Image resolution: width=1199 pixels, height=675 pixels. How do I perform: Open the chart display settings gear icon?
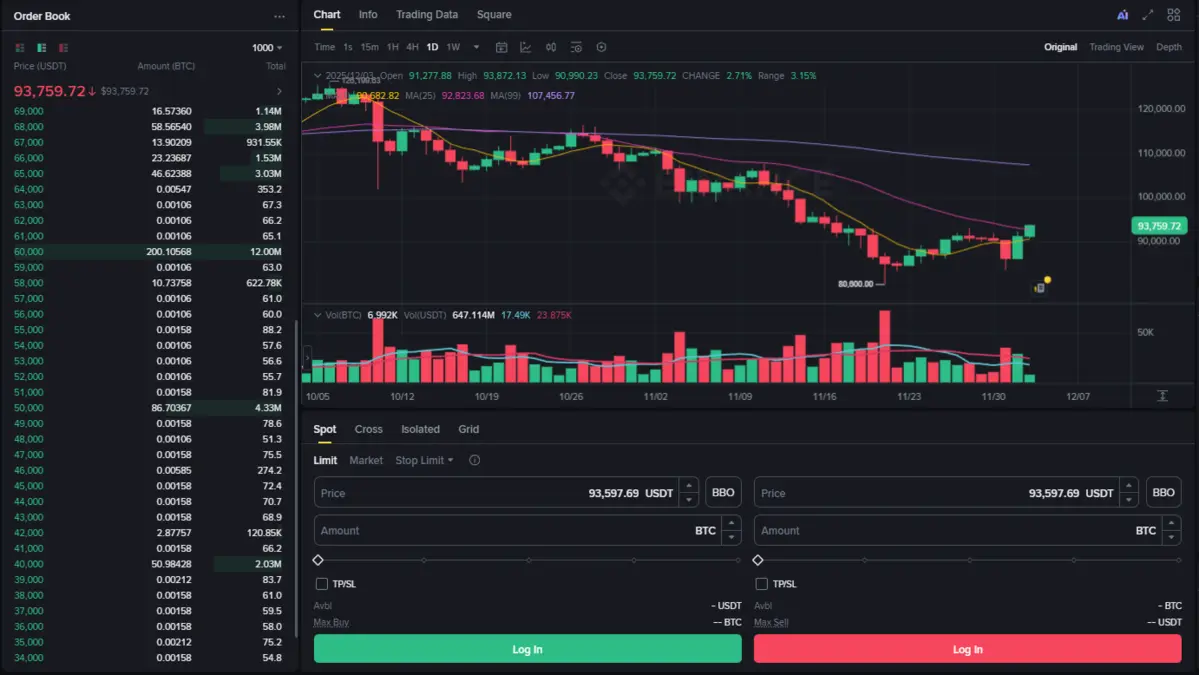click(x=601, y=47)
